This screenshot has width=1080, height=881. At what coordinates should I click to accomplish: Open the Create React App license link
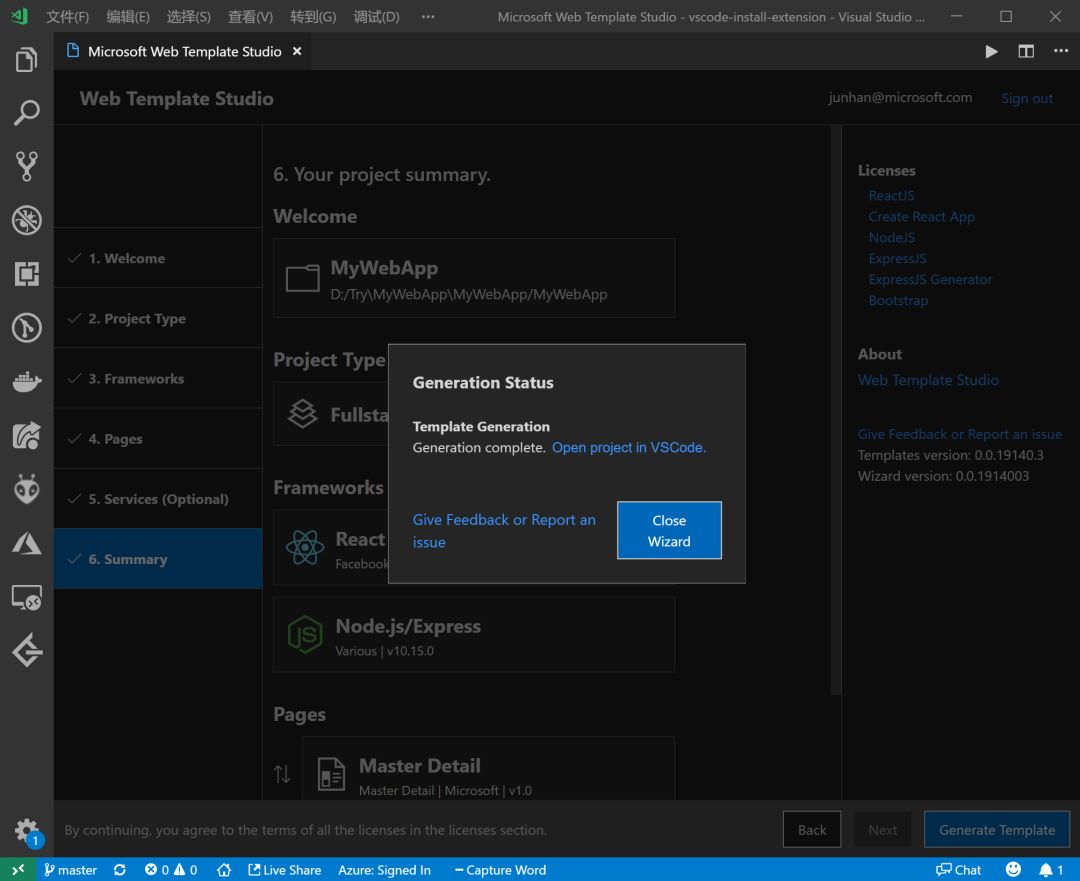tap(921, 216)
